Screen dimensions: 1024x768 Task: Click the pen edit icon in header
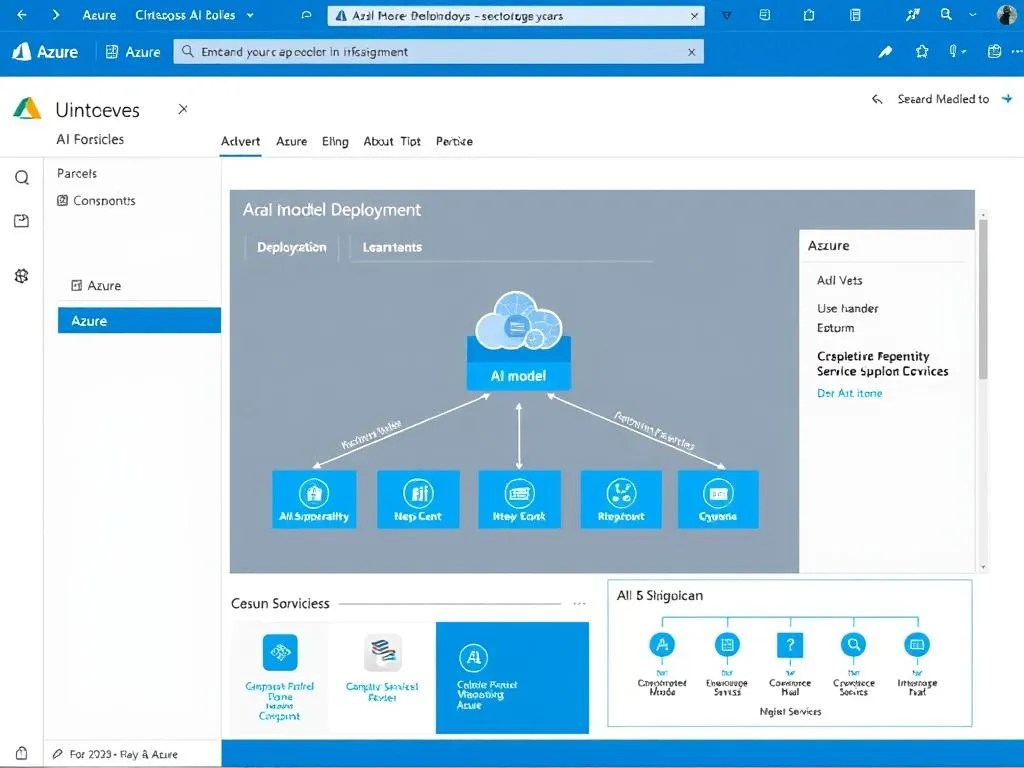pyautogui.click(x=885, y=52)
